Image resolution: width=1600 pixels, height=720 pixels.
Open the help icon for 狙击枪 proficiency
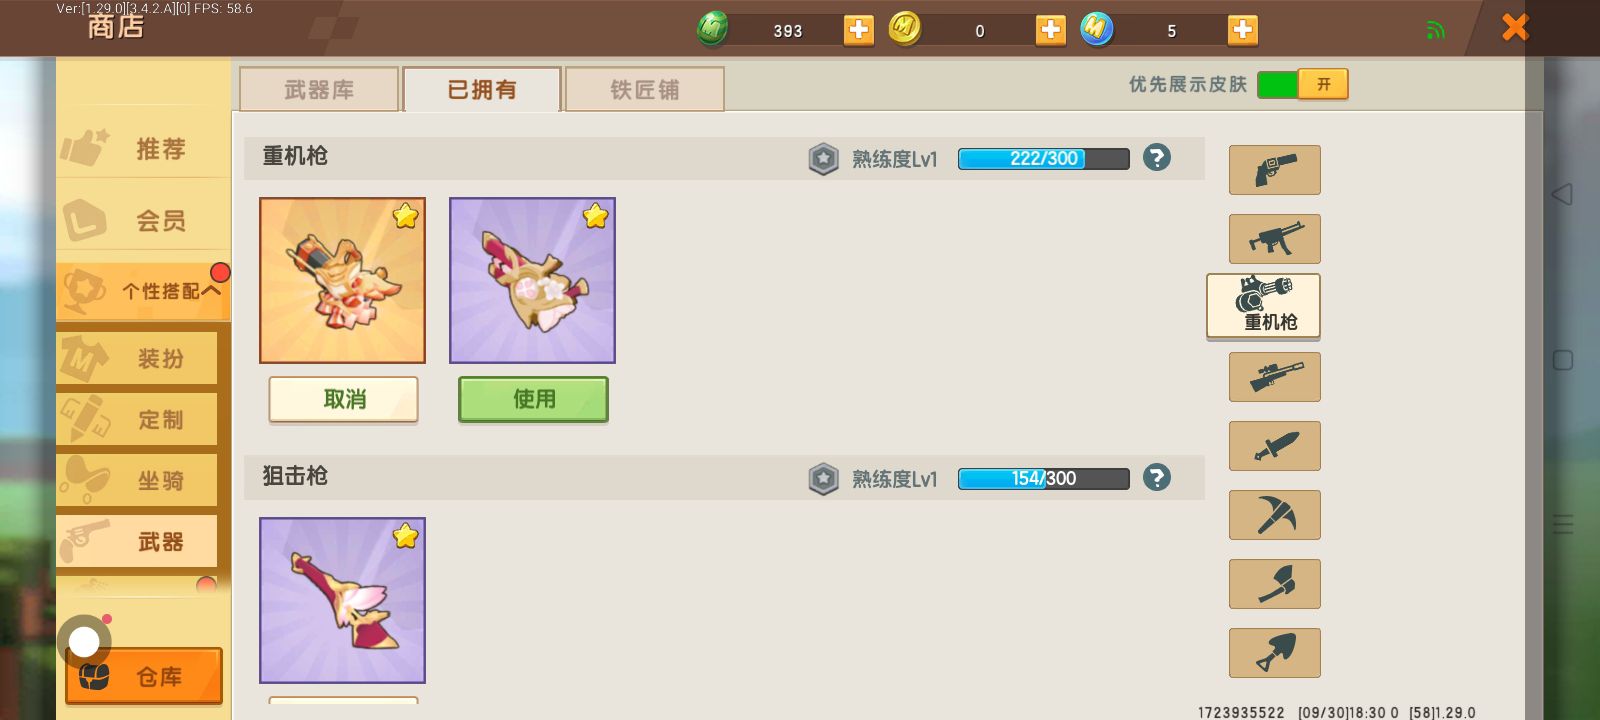[x=1157, y=477]
